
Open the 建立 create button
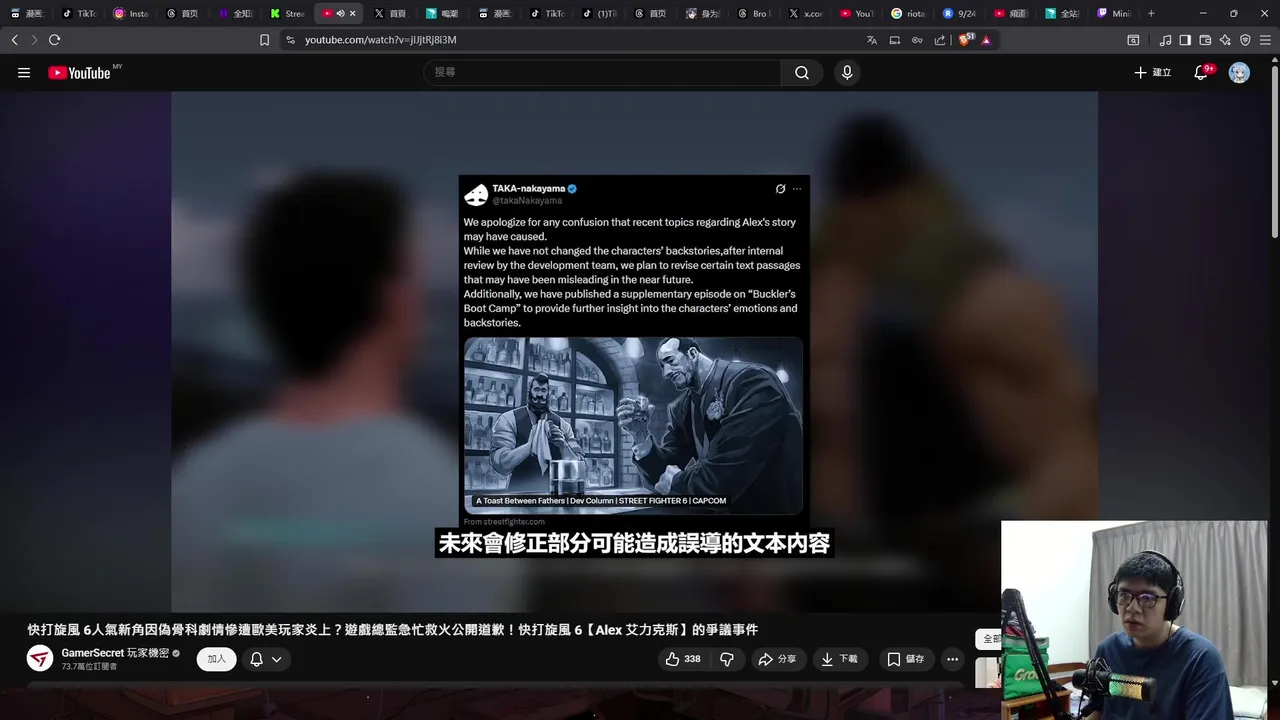[1152, 72]
